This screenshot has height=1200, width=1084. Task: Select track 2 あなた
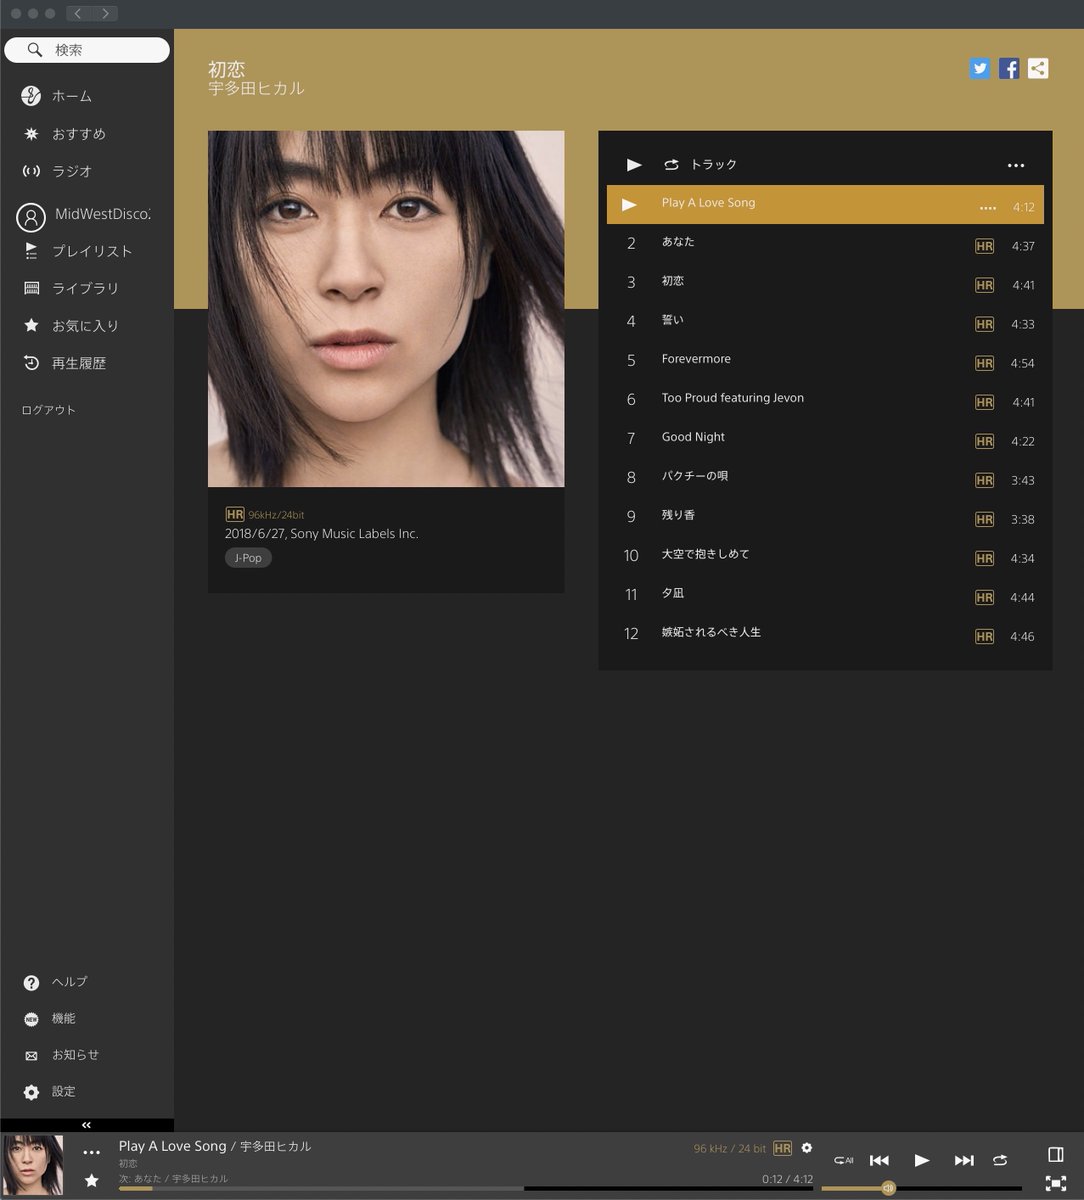tap(825, 243)
